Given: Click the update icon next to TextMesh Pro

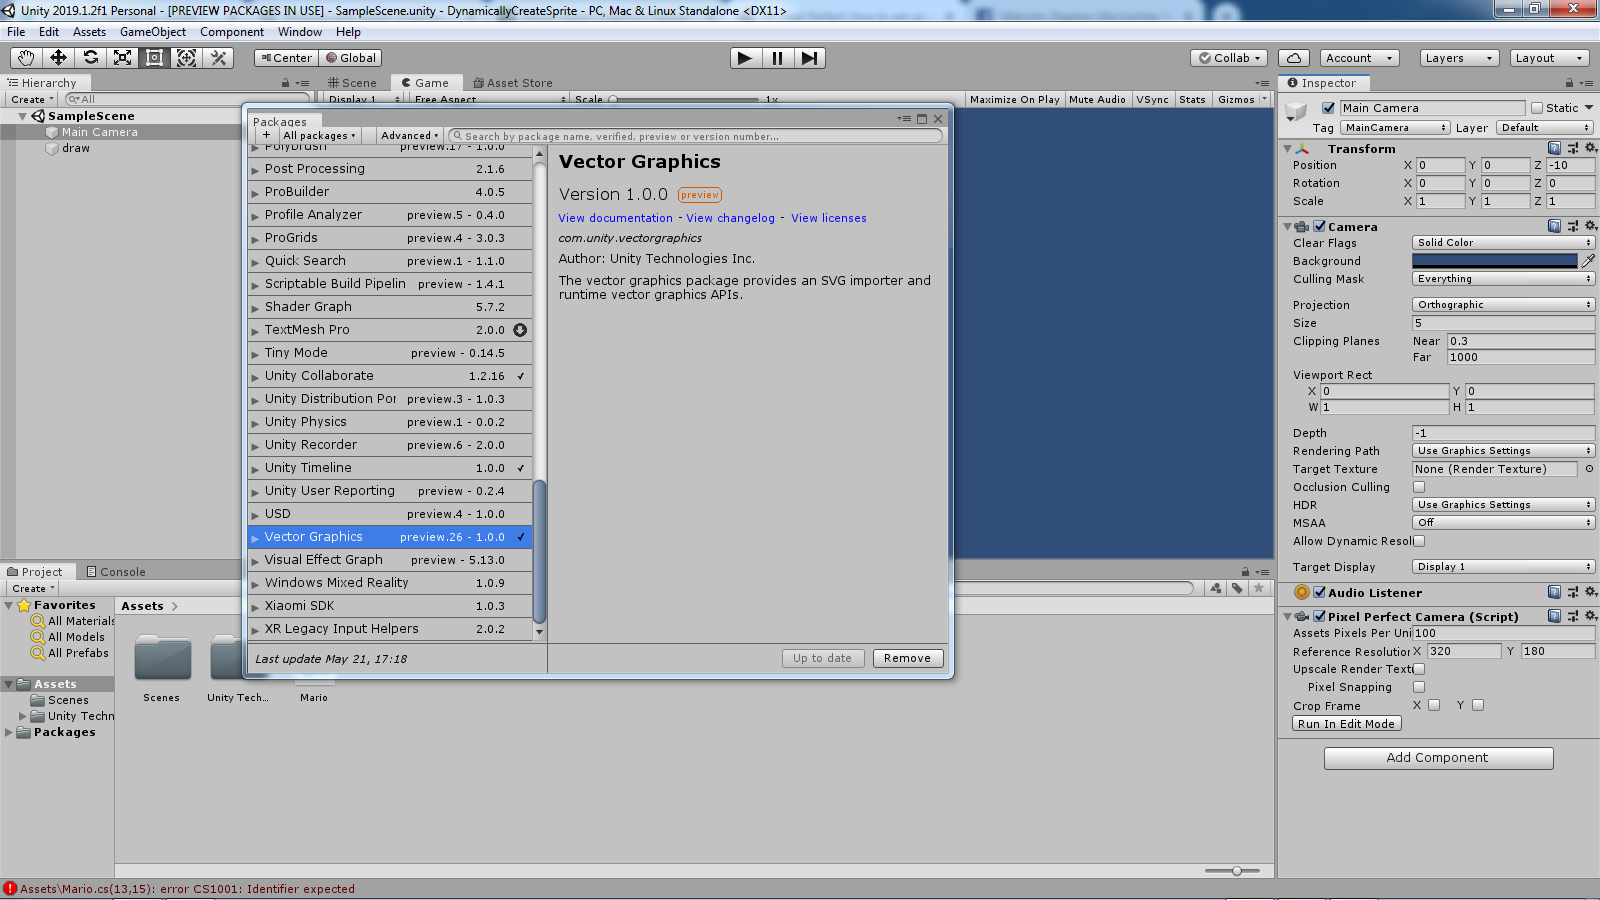Looking at the screenshot, I should click(520, 330).
